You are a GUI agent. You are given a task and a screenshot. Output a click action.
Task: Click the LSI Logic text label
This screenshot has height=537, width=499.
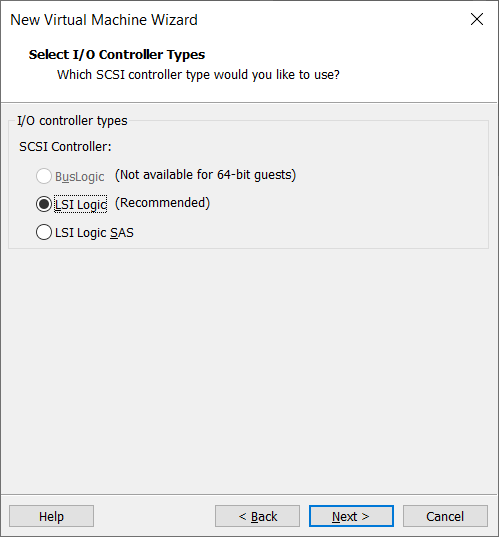point(81,204)
